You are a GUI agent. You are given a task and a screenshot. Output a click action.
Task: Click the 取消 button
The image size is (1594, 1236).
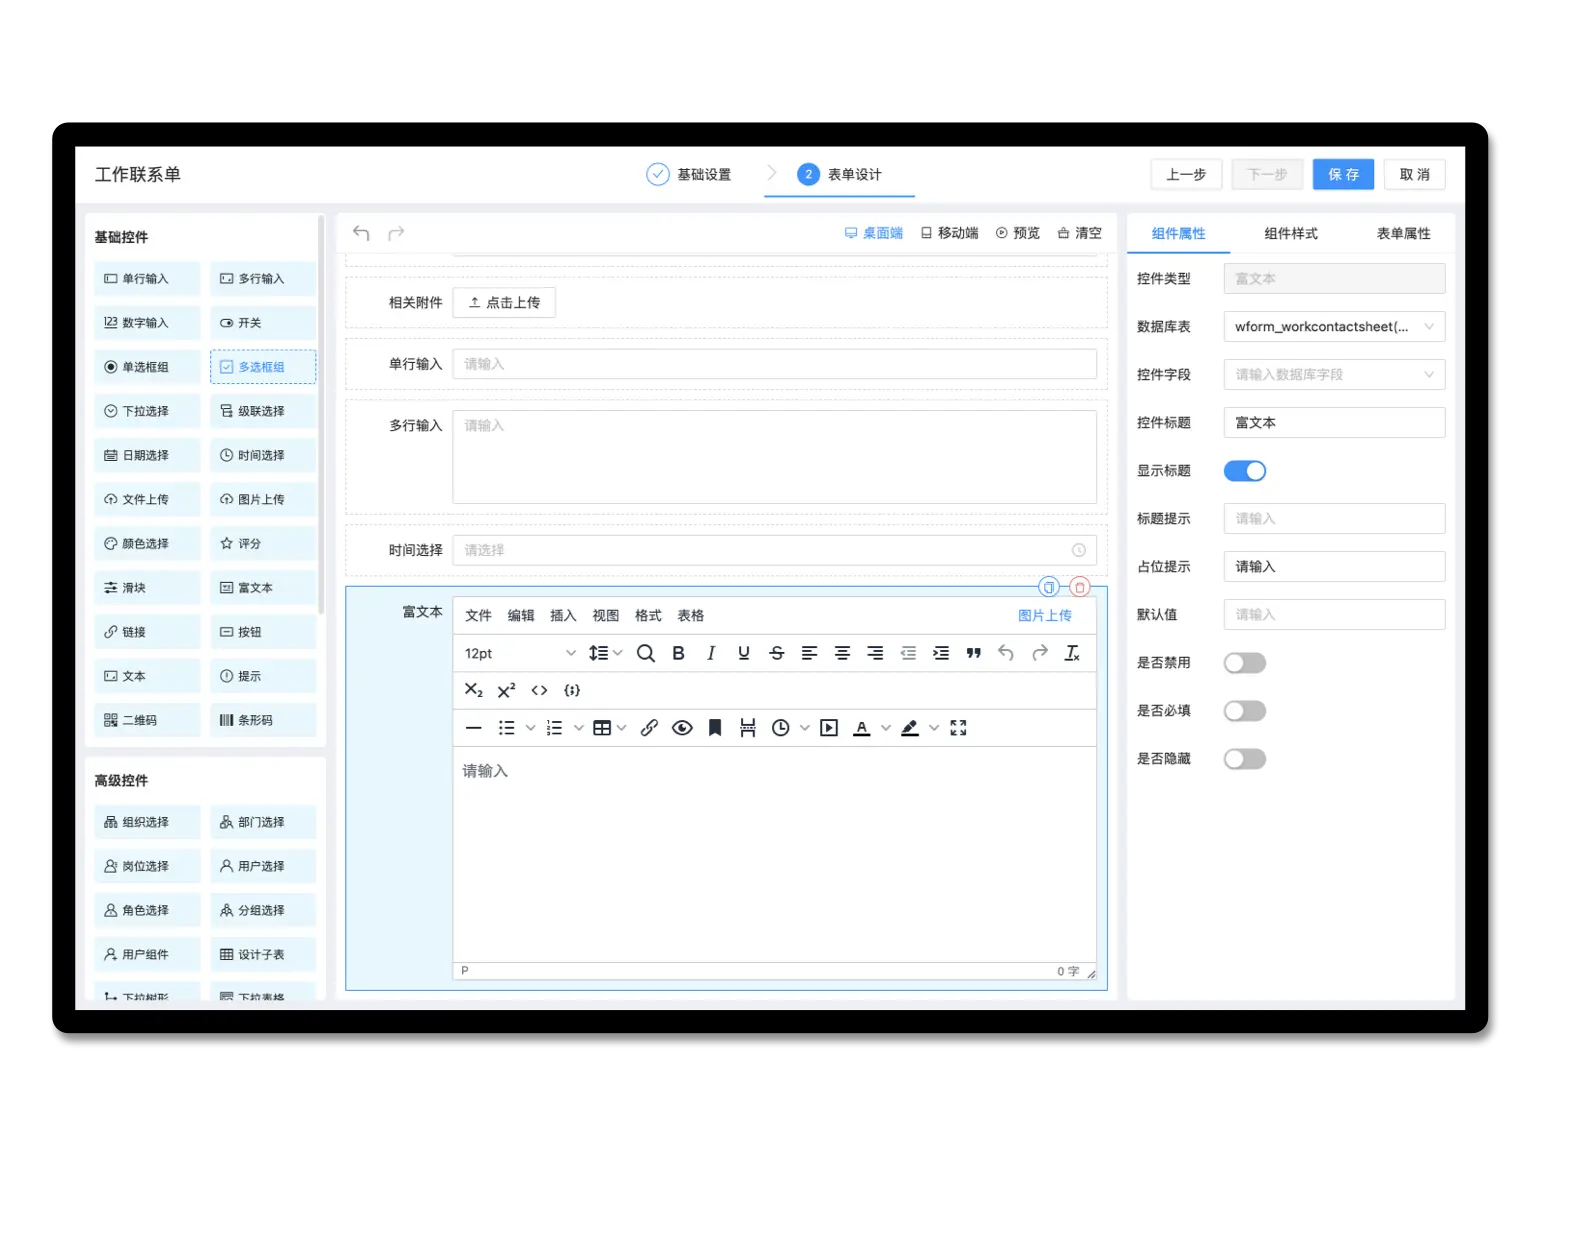click(x=1414, y=174)
